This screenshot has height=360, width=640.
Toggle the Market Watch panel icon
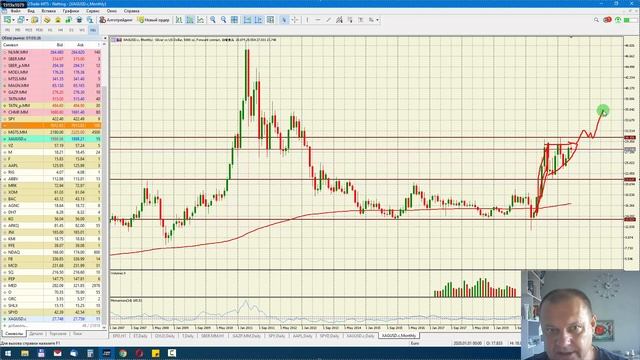35,20
